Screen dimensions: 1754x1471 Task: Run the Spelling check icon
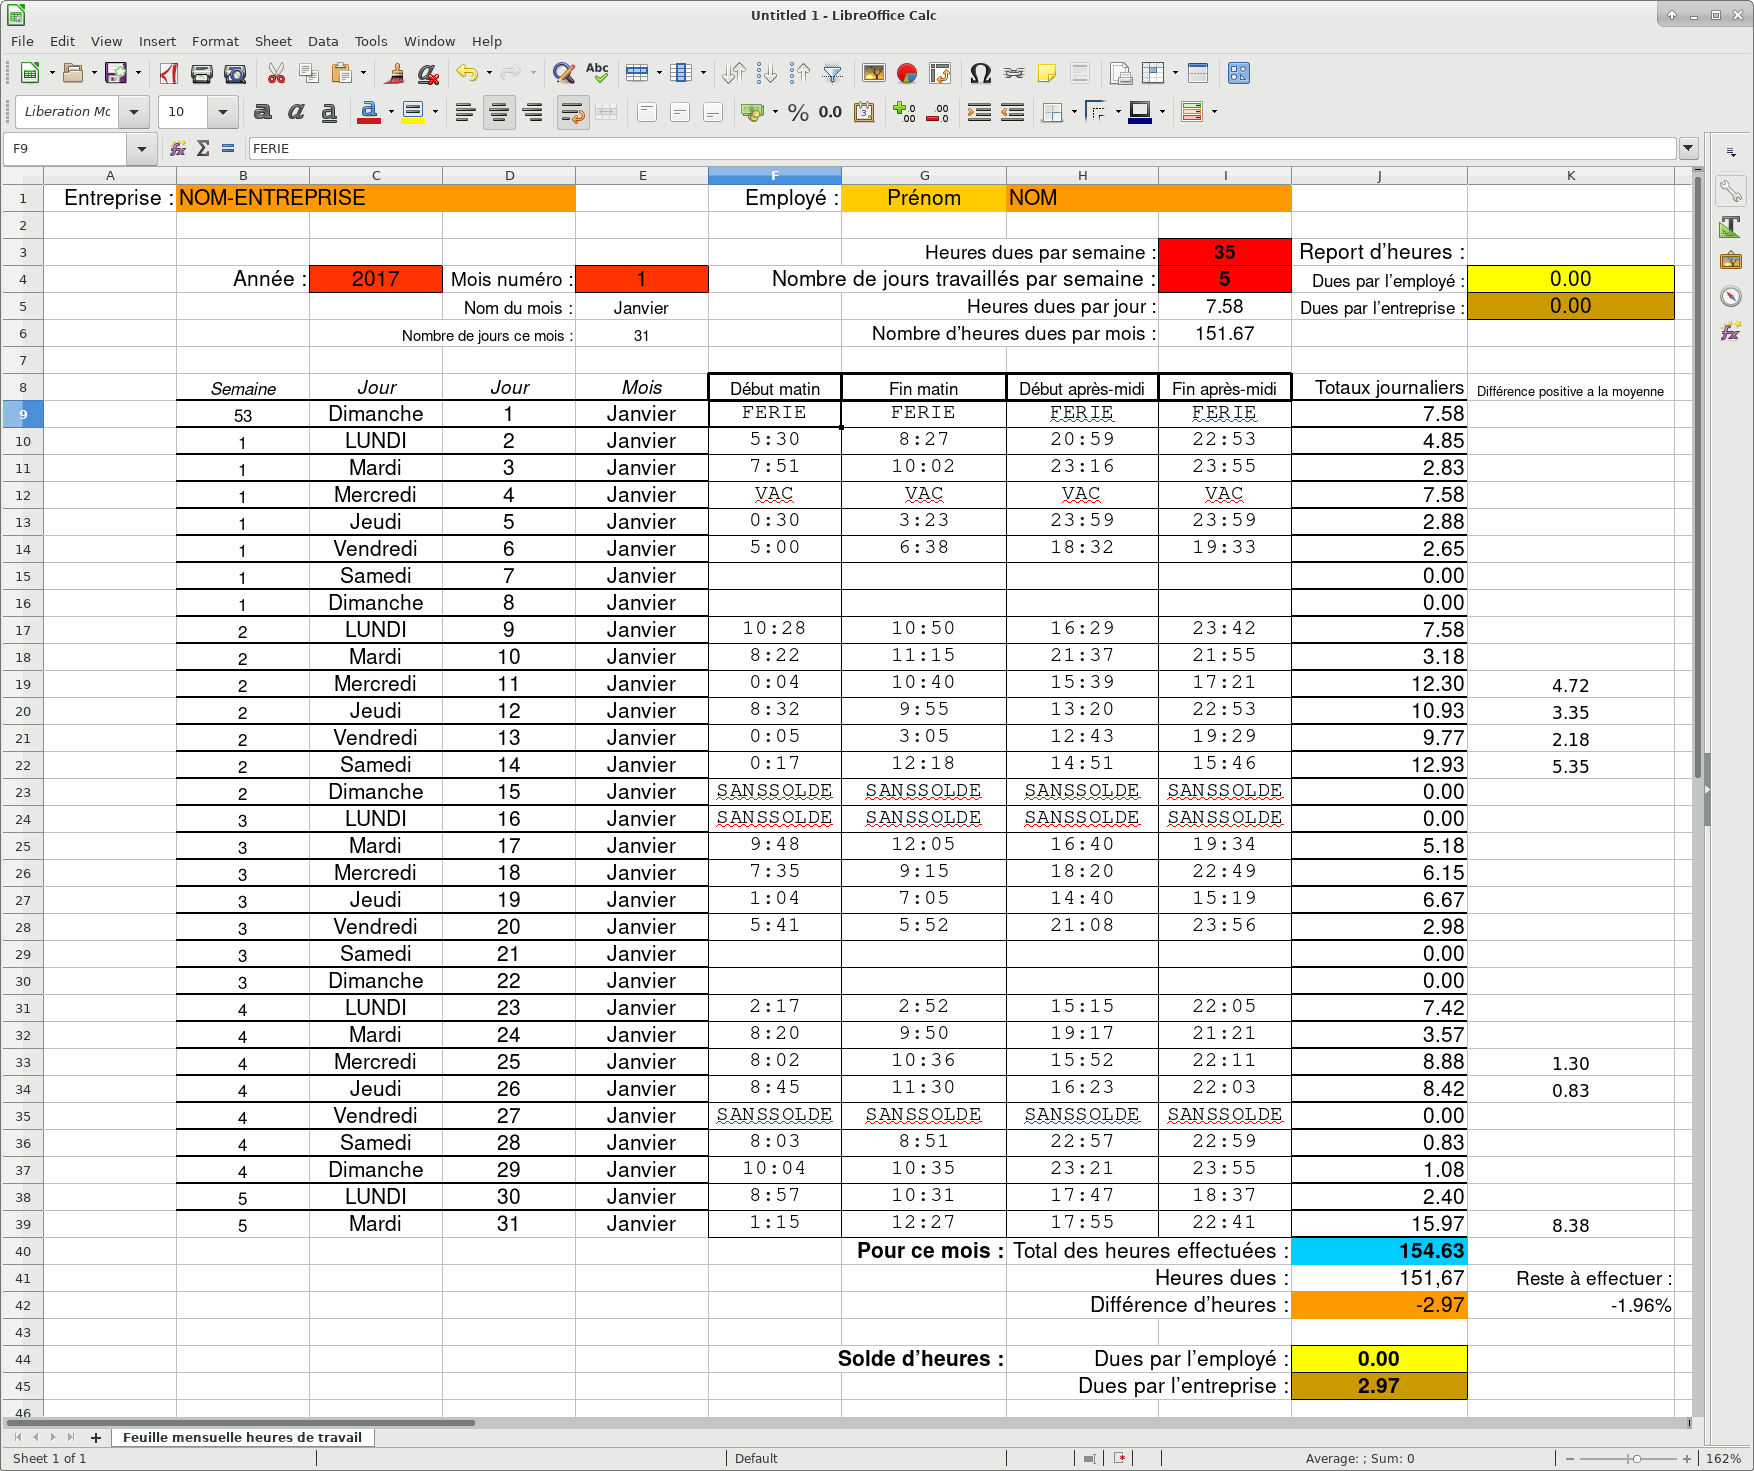coord(597,73)
